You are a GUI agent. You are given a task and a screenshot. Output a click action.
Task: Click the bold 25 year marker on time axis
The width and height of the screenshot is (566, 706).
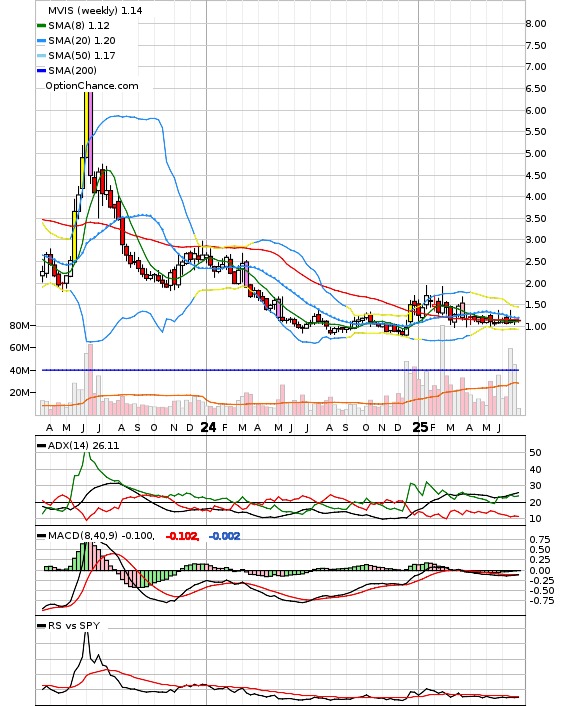click(420, 427)
